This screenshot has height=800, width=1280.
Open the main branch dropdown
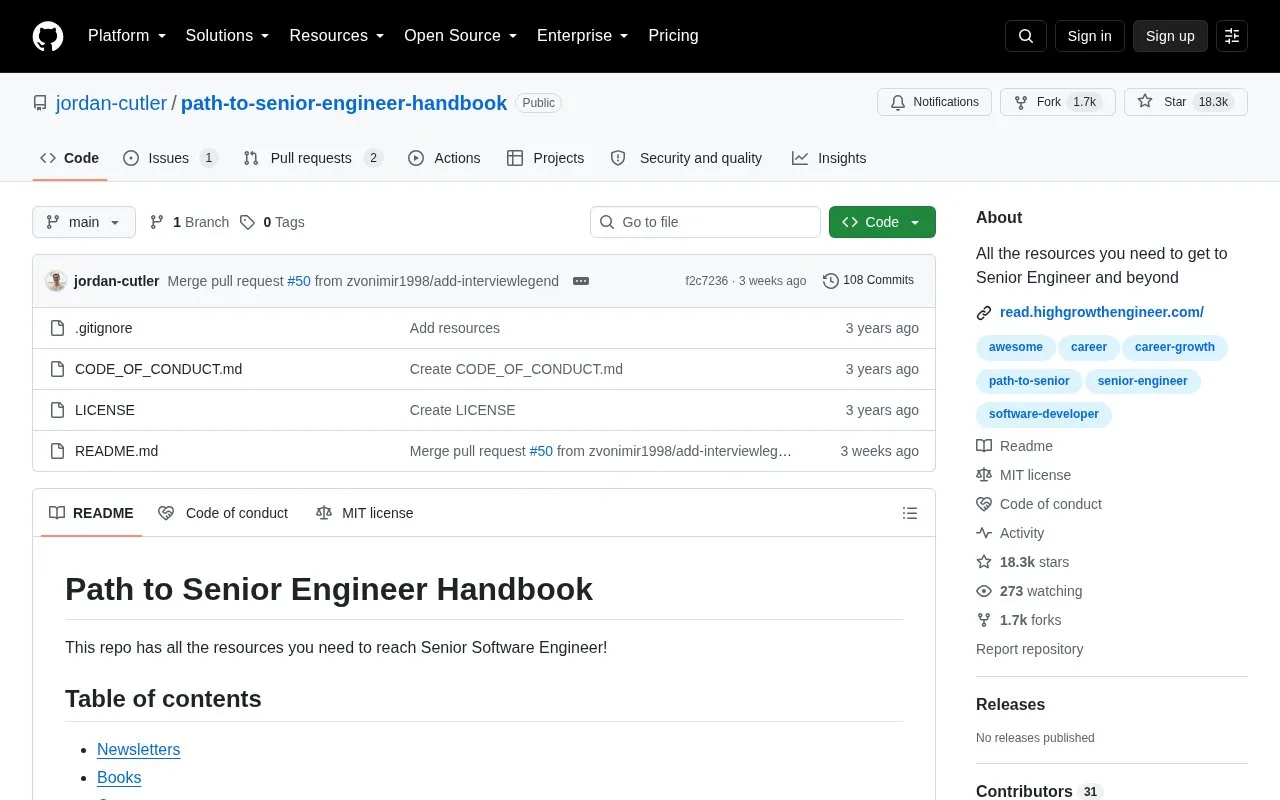84,222
